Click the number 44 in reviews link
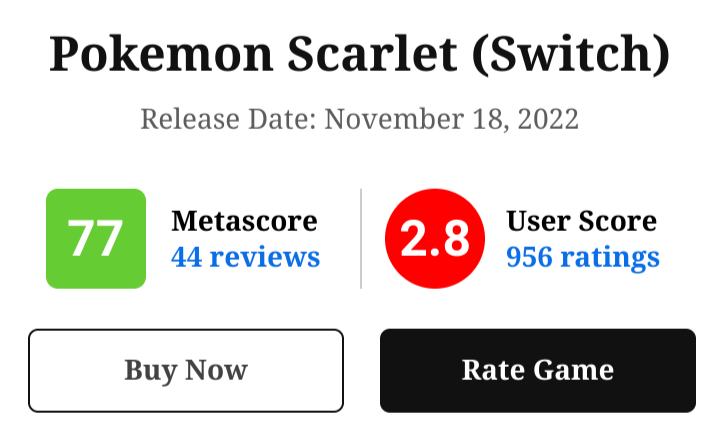This screenshot has width=720, height=444. (187, 257)
